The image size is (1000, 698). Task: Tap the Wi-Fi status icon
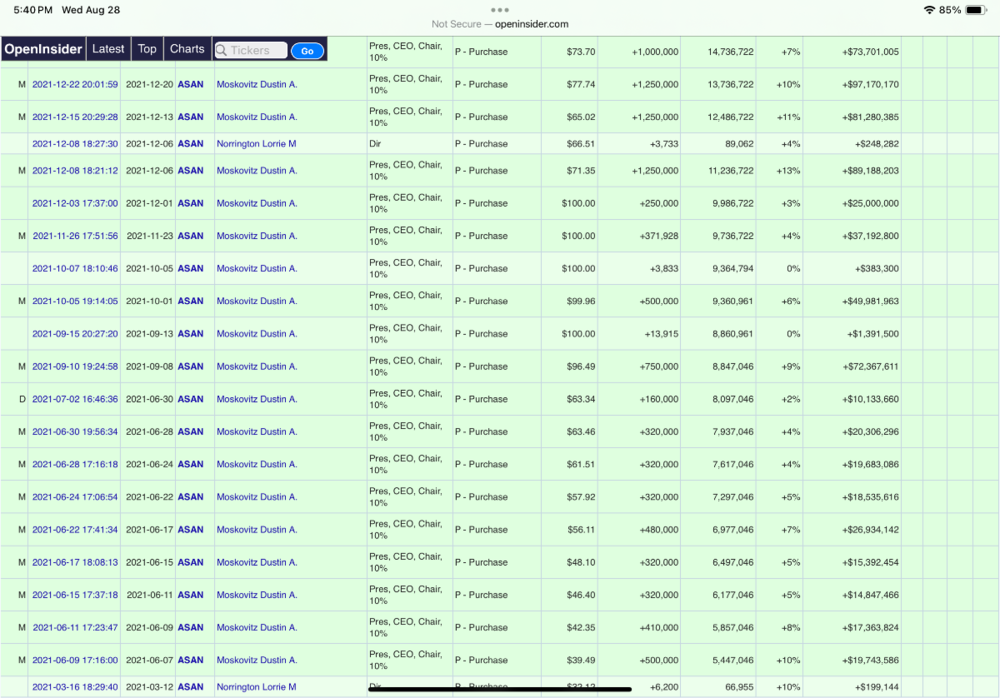(929, 10)
